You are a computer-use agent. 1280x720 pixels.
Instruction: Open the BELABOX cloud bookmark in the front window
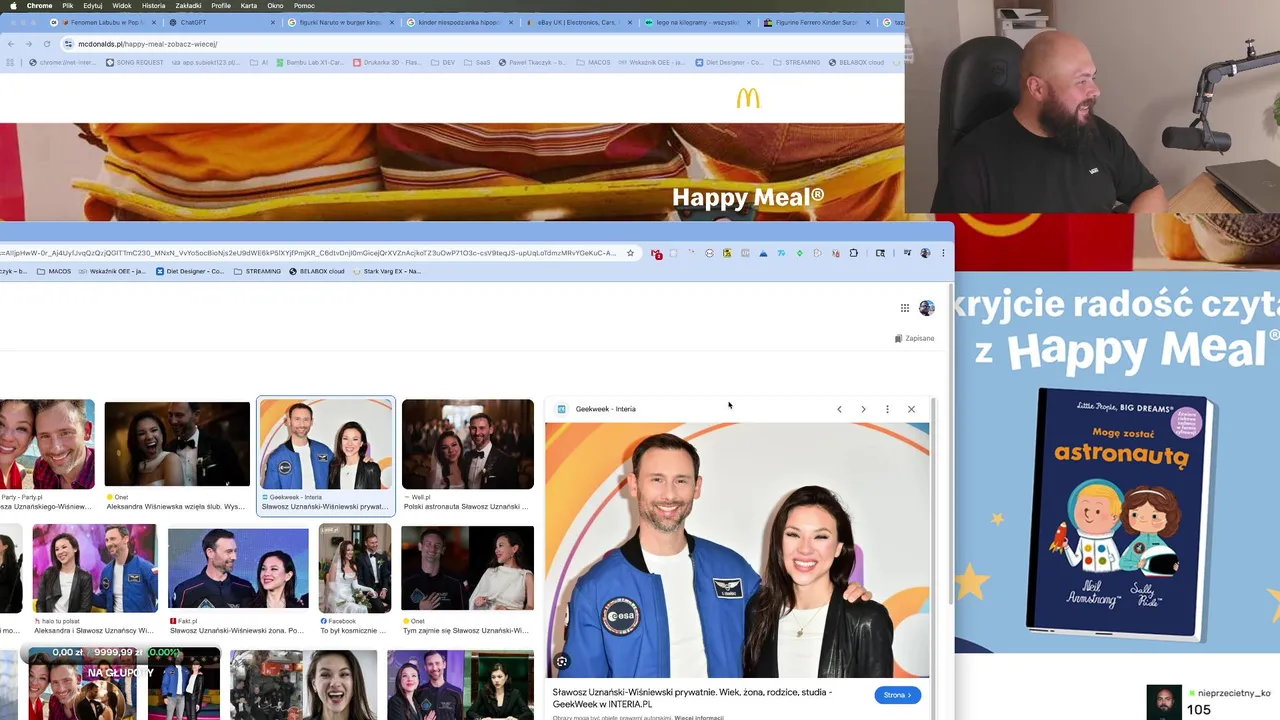coord(317,271)
